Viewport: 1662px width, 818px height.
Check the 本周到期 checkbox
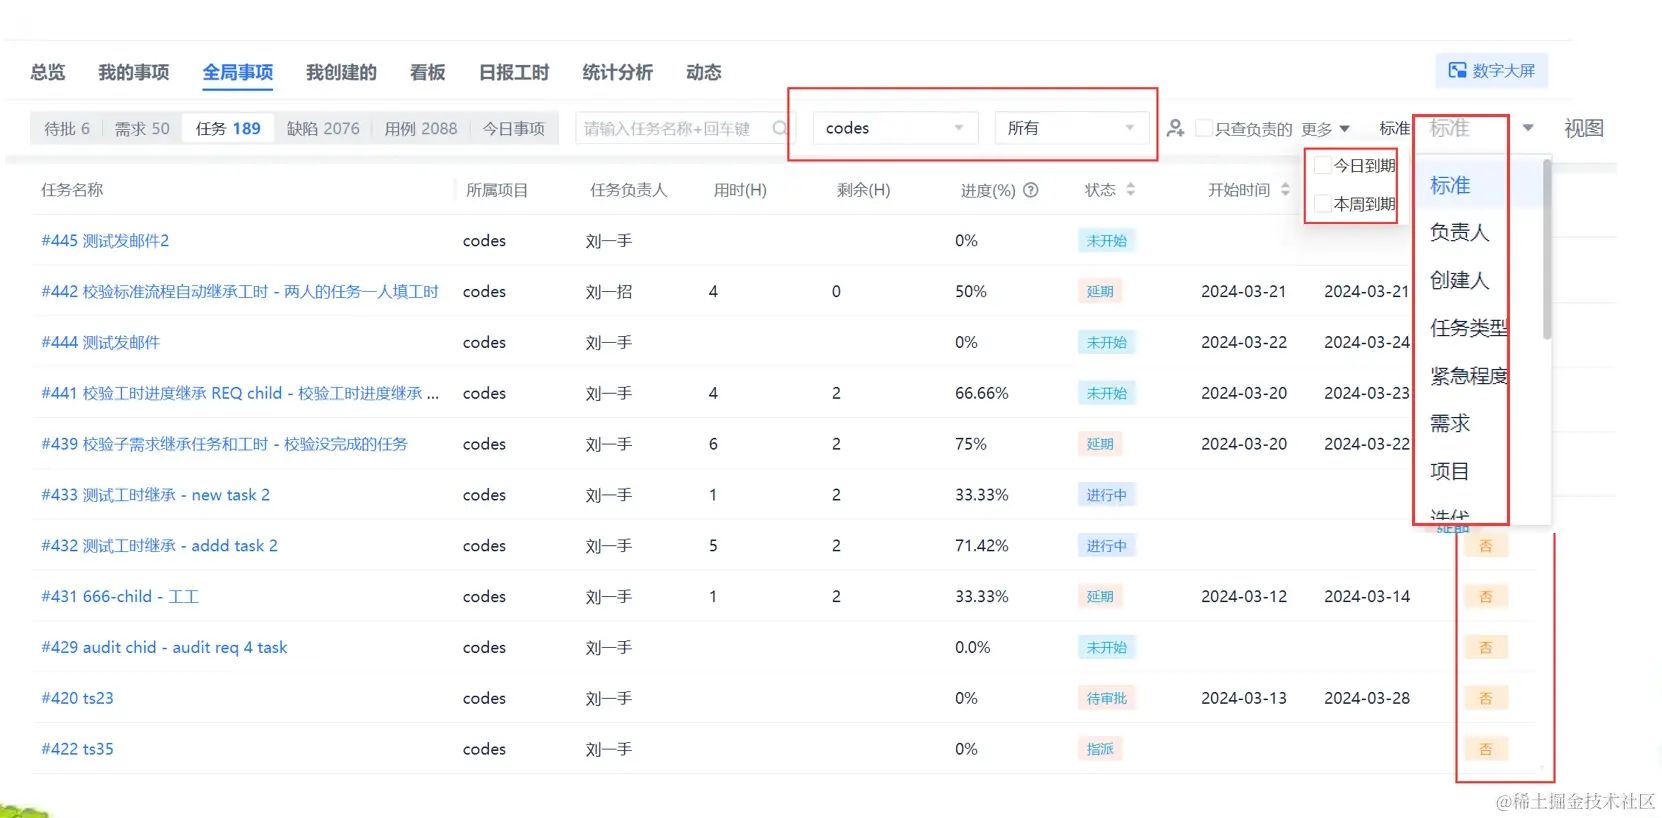[1322, 204]
